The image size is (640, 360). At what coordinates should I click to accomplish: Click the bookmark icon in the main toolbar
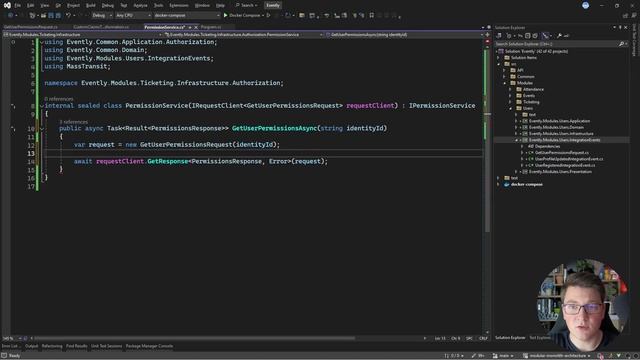click(x=371, y=16)
